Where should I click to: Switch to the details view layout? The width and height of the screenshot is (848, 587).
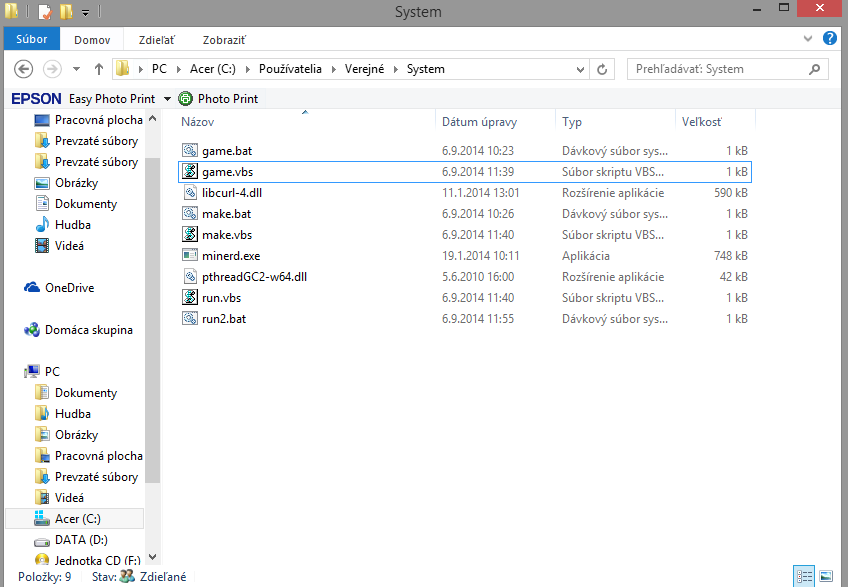(x=805, y=577)
